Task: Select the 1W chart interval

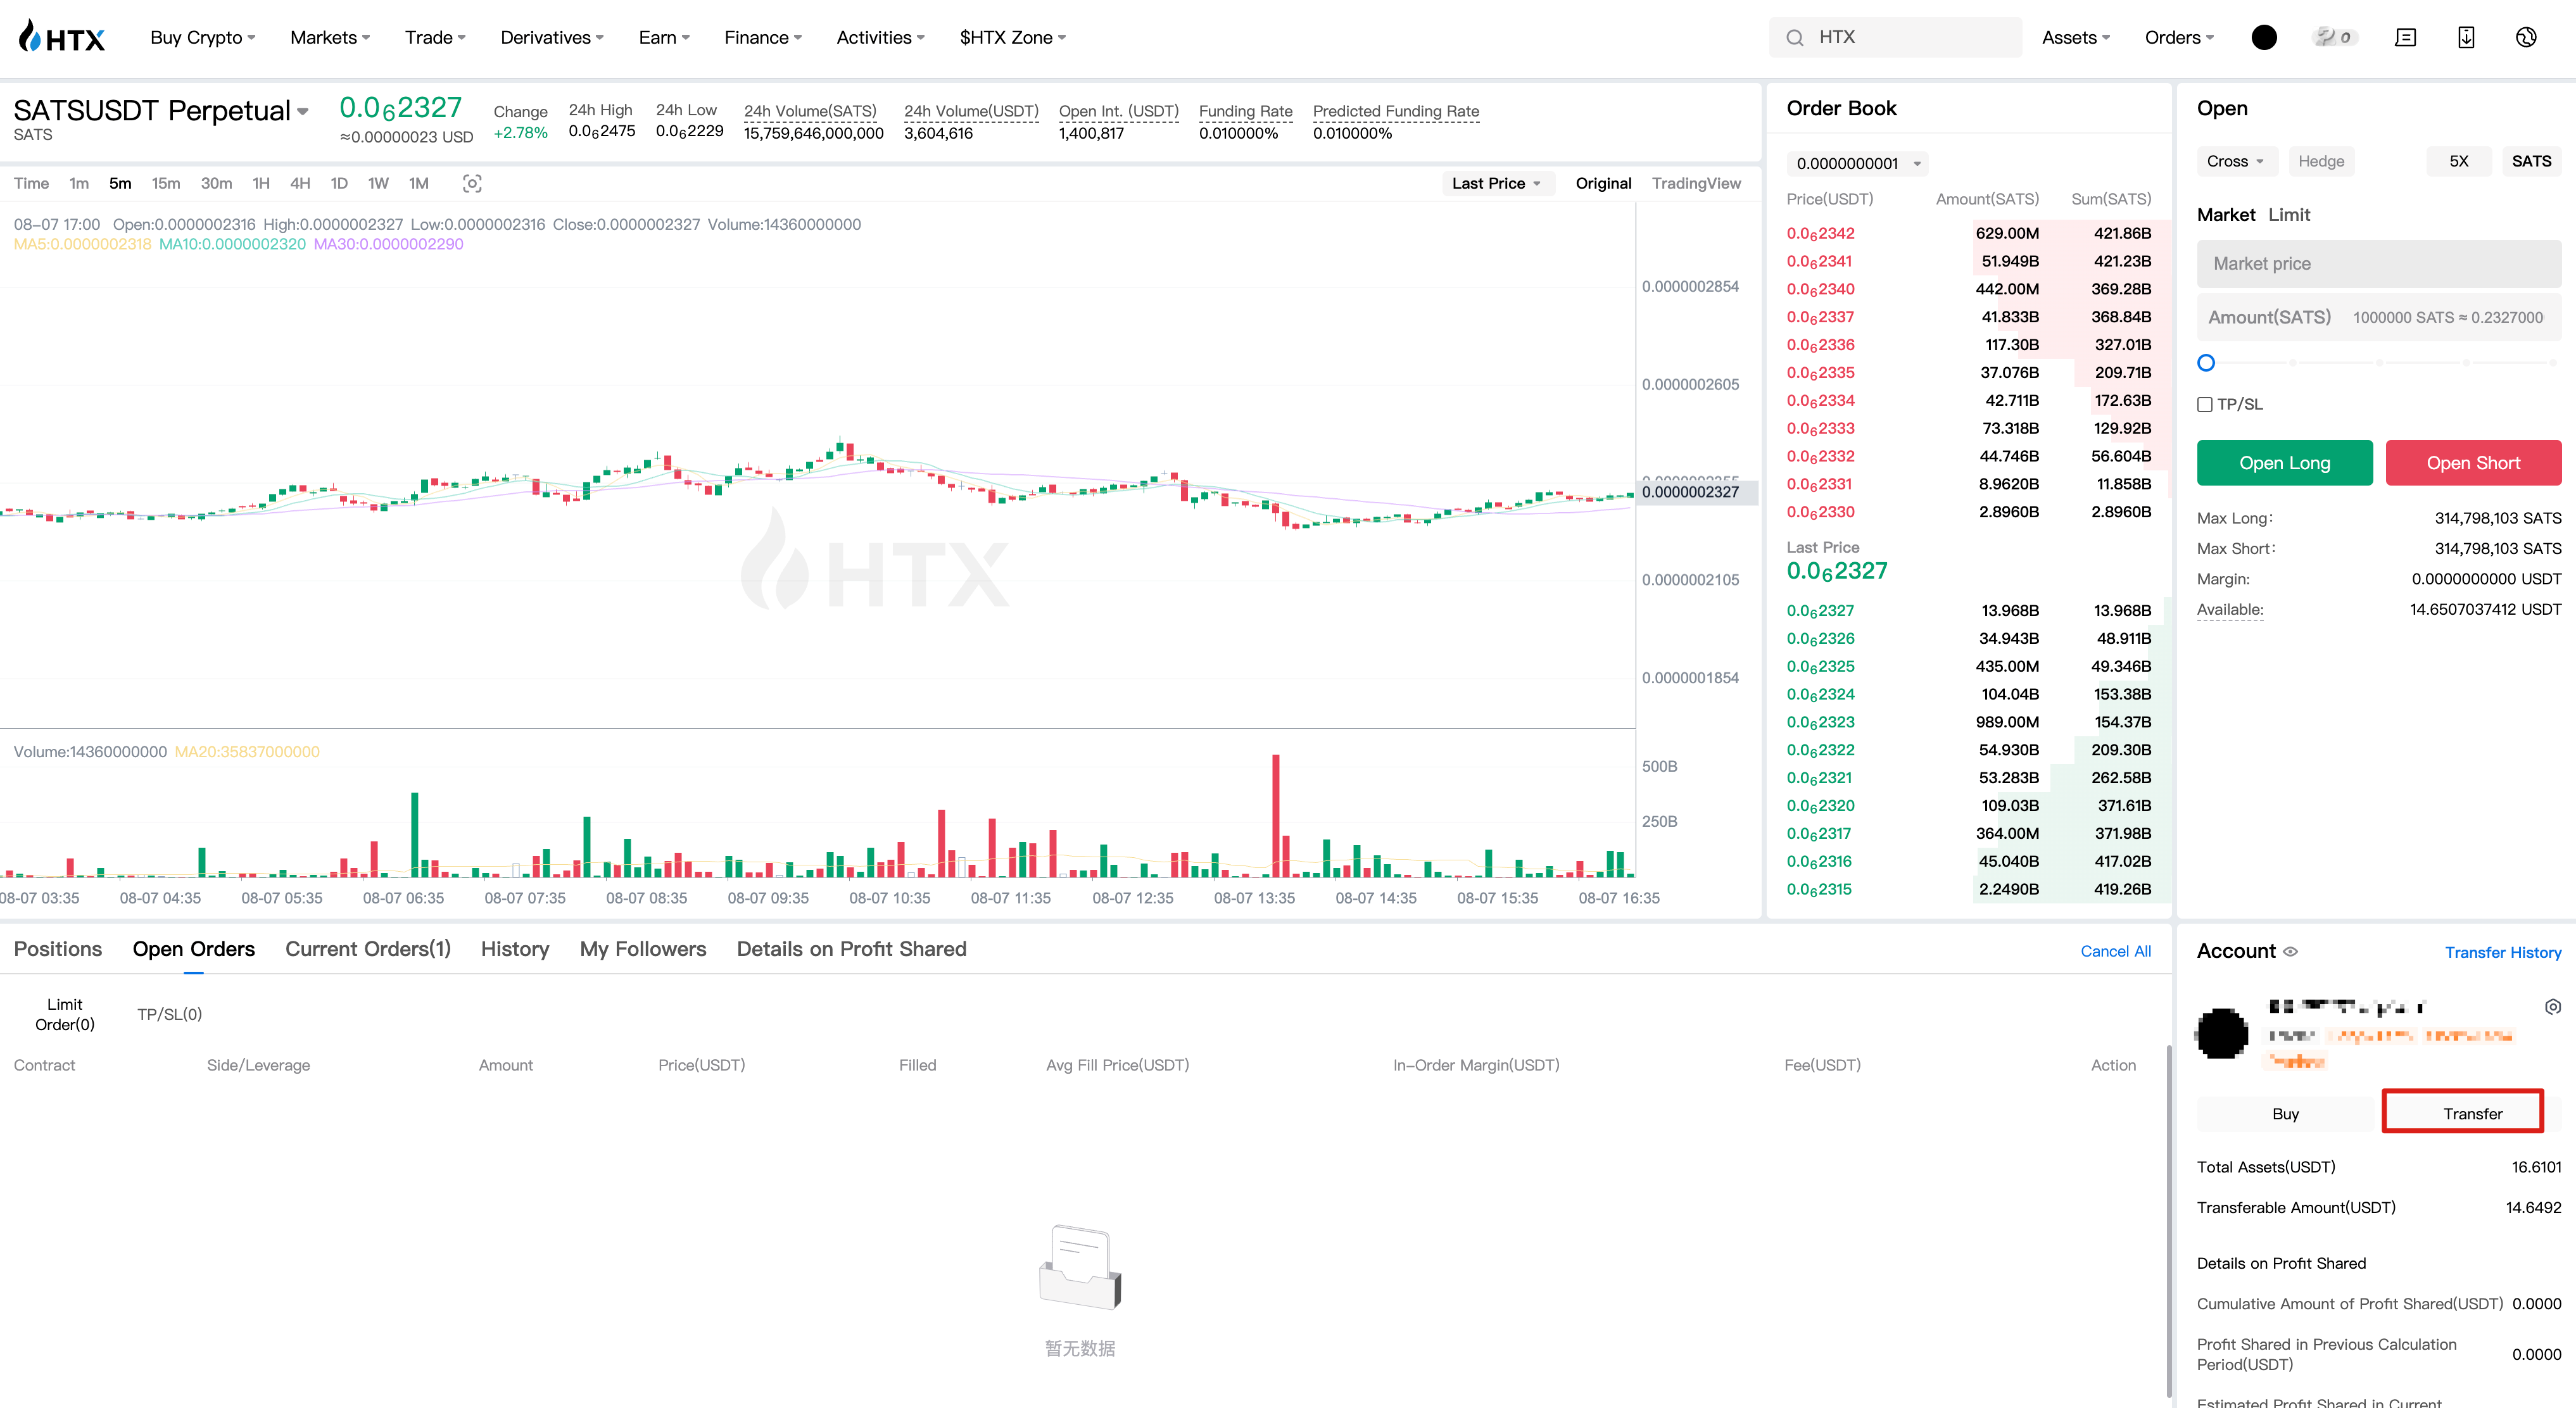Action: 378,183
